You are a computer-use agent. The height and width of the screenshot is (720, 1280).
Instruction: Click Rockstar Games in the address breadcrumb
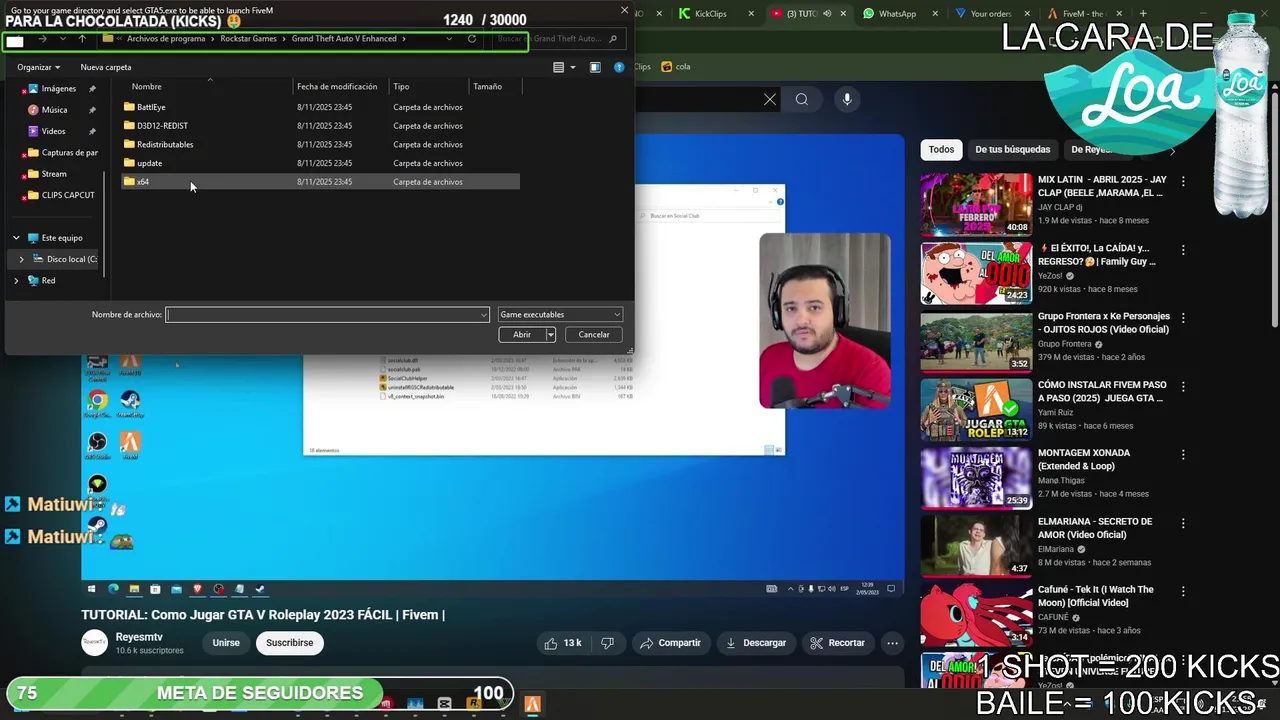pos(248,39)
